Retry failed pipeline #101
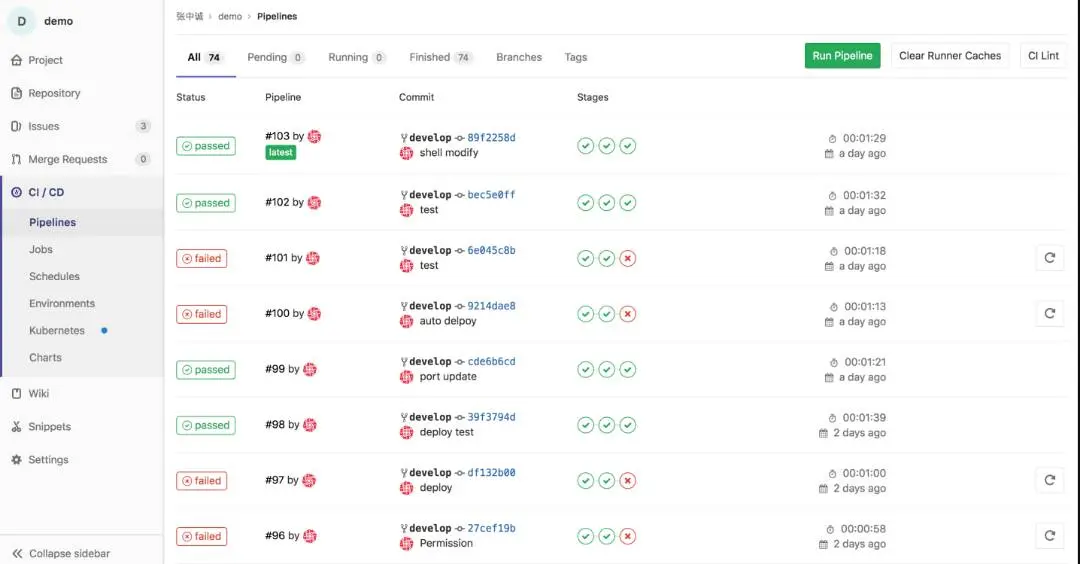This screenshot has width=1080, height=564. [1050, 258]
